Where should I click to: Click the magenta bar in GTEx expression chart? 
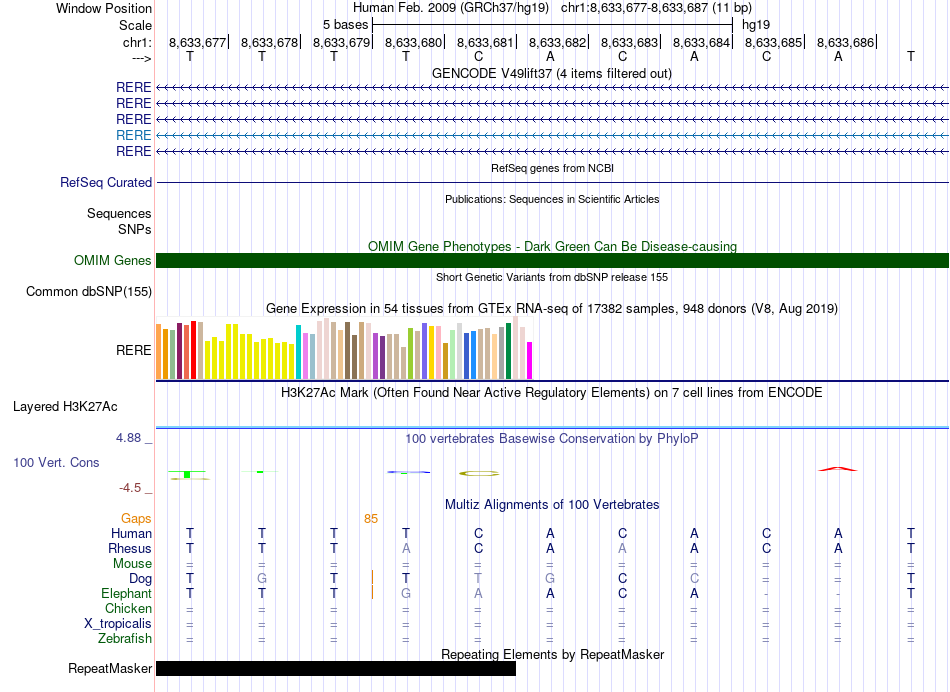pyautogui.click(x=530, y=361)
